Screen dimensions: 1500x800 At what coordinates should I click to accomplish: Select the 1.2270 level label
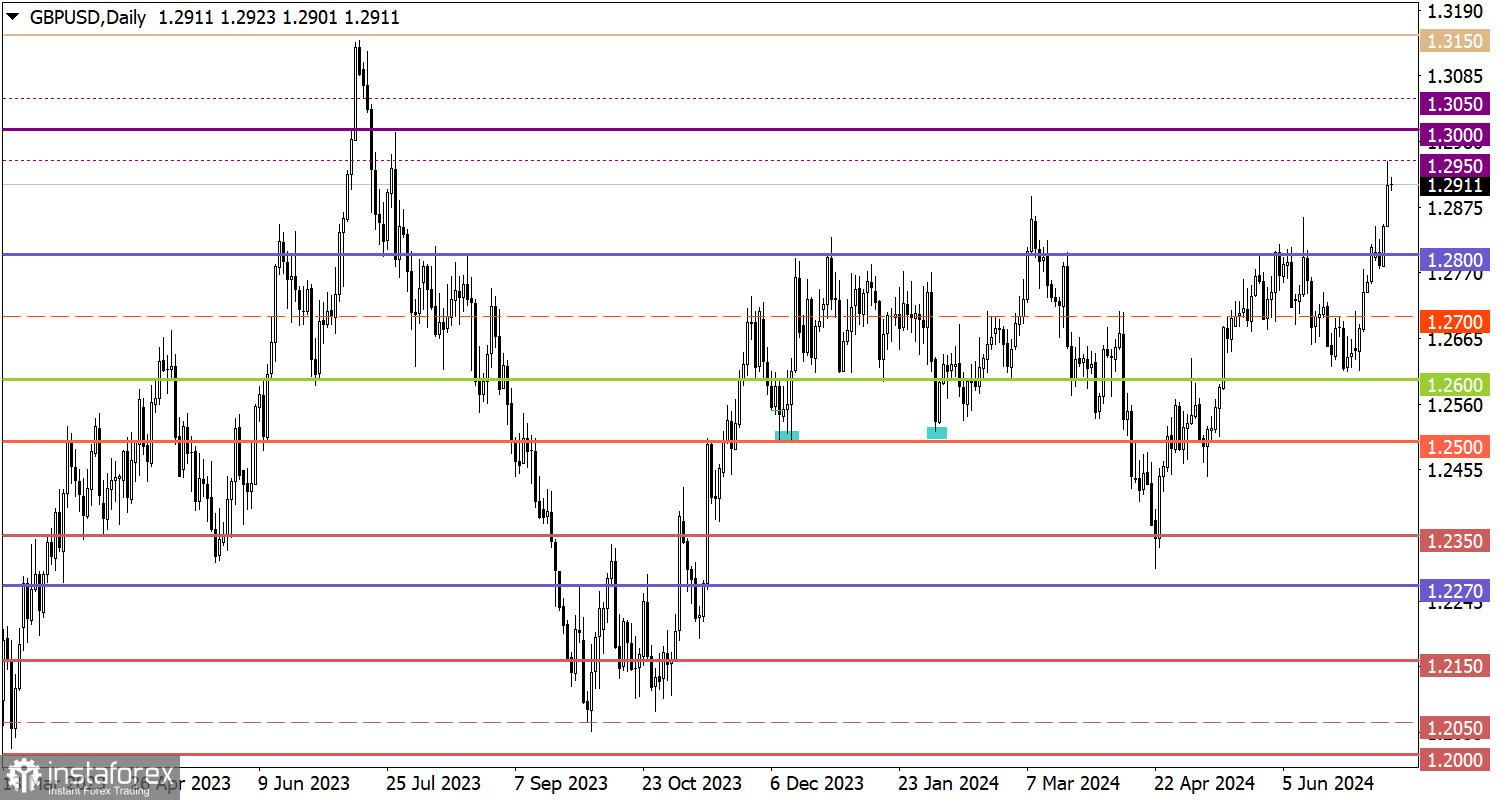point(1455,591)
